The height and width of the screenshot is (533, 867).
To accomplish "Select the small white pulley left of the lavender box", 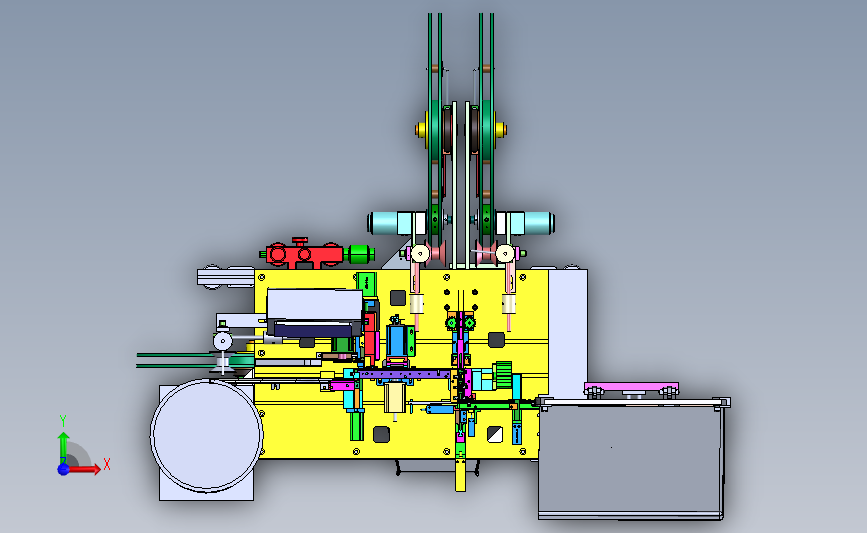I will pyautogui.click(x=223, y=340).
